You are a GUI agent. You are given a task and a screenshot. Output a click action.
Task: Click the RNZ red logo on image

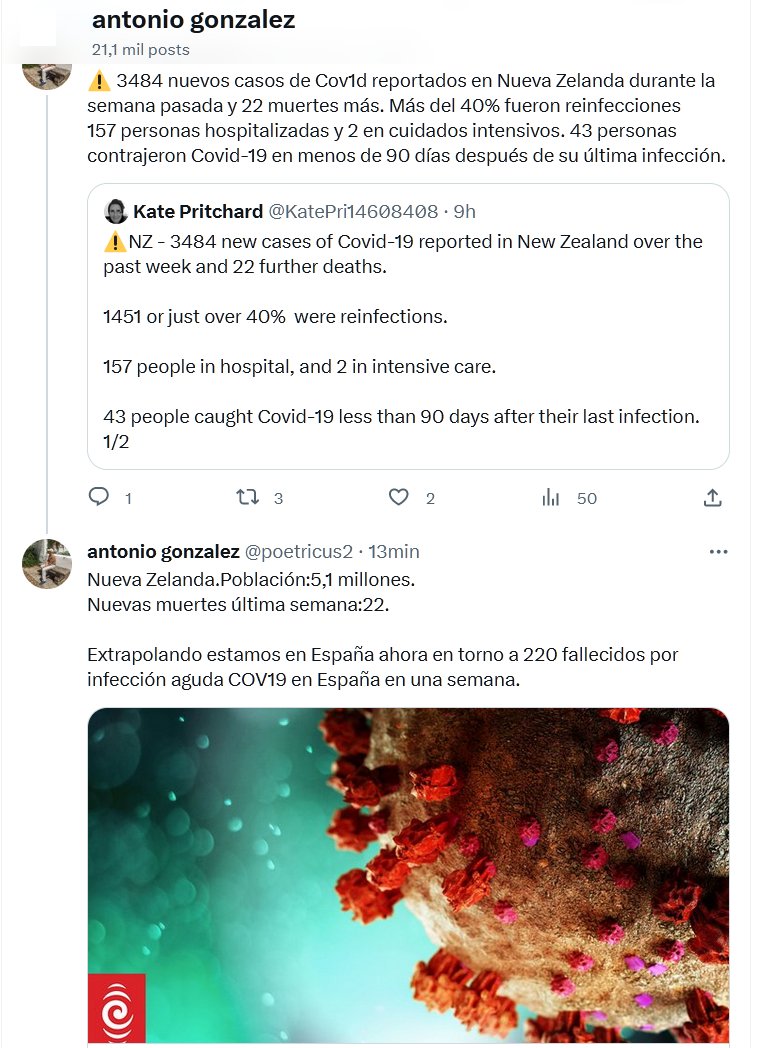(116, 1008)
